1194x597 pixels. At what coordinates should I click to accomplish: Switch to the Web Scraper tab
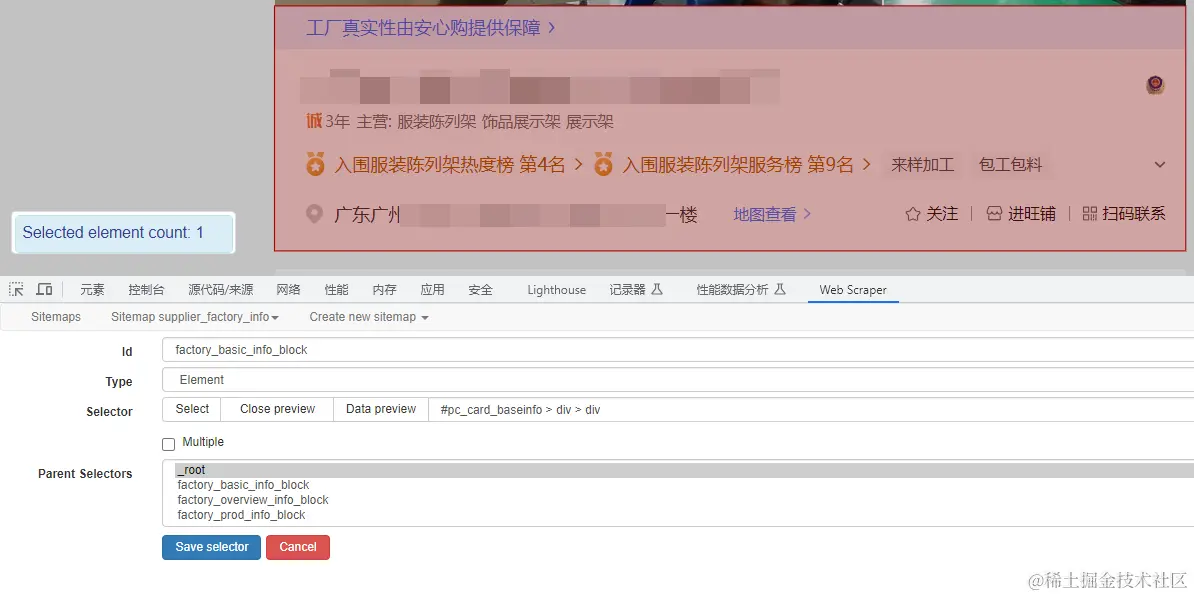(852, 289)
